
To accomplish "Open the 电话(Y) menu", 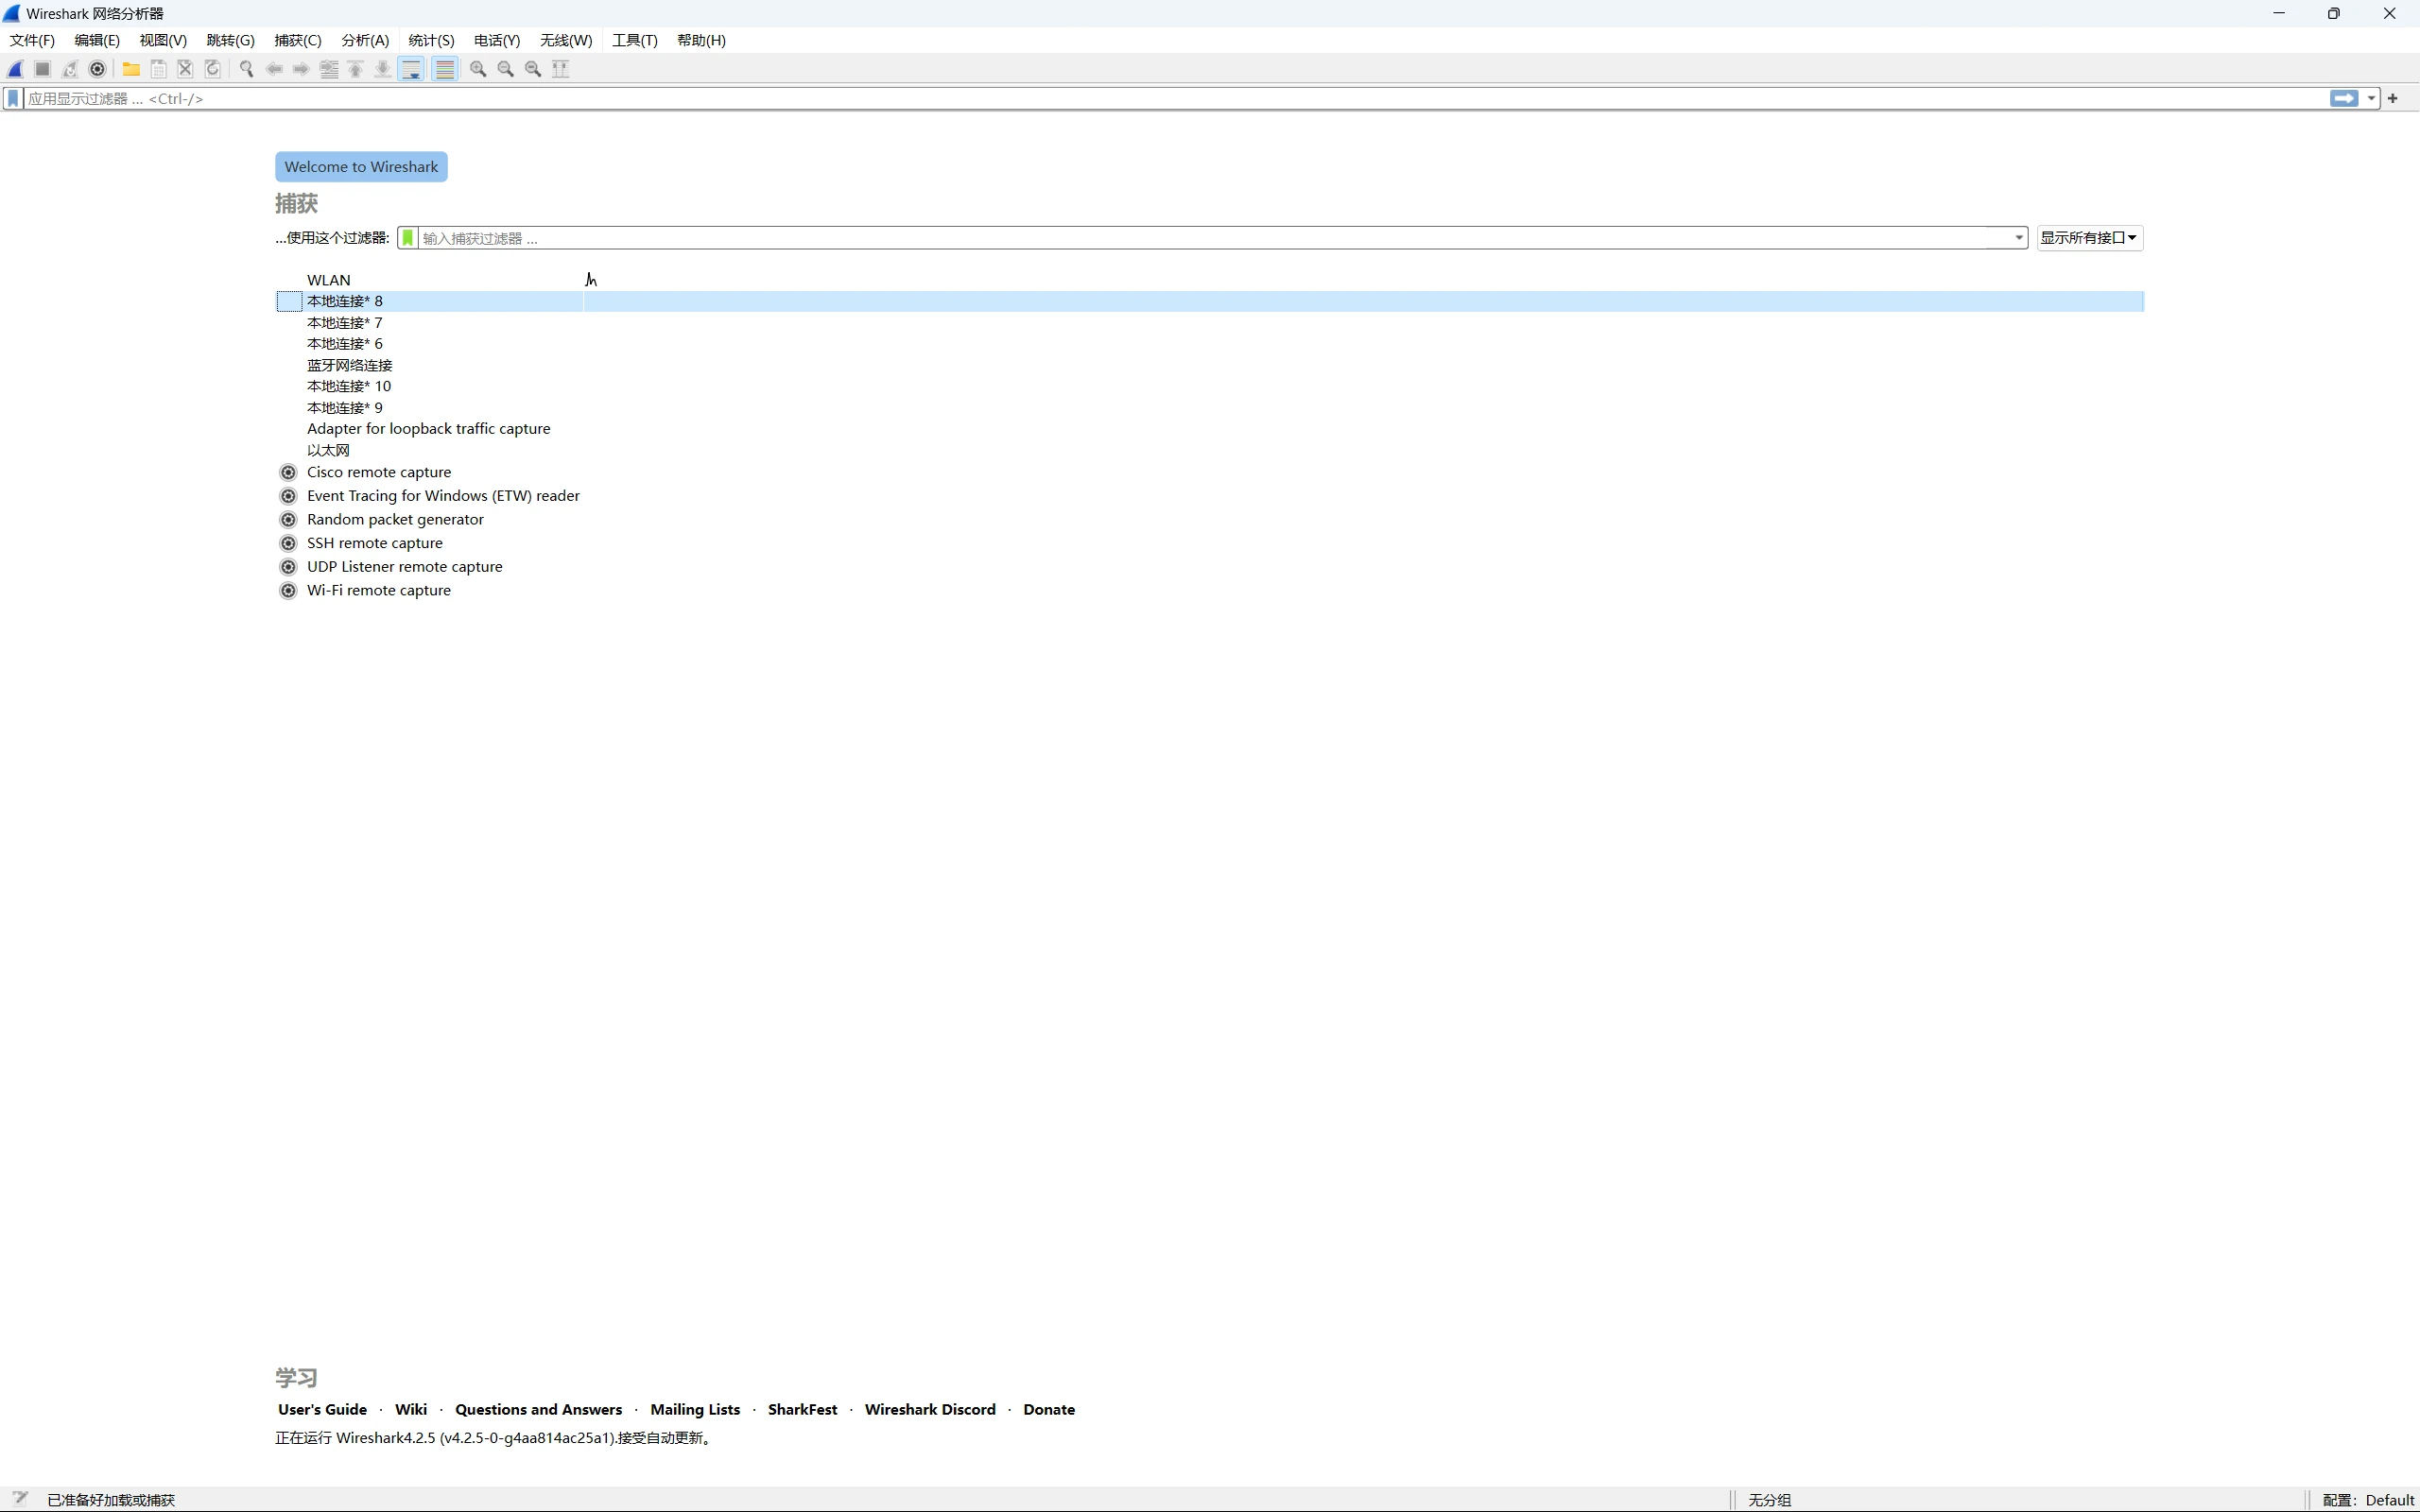I will pos(497,40).
